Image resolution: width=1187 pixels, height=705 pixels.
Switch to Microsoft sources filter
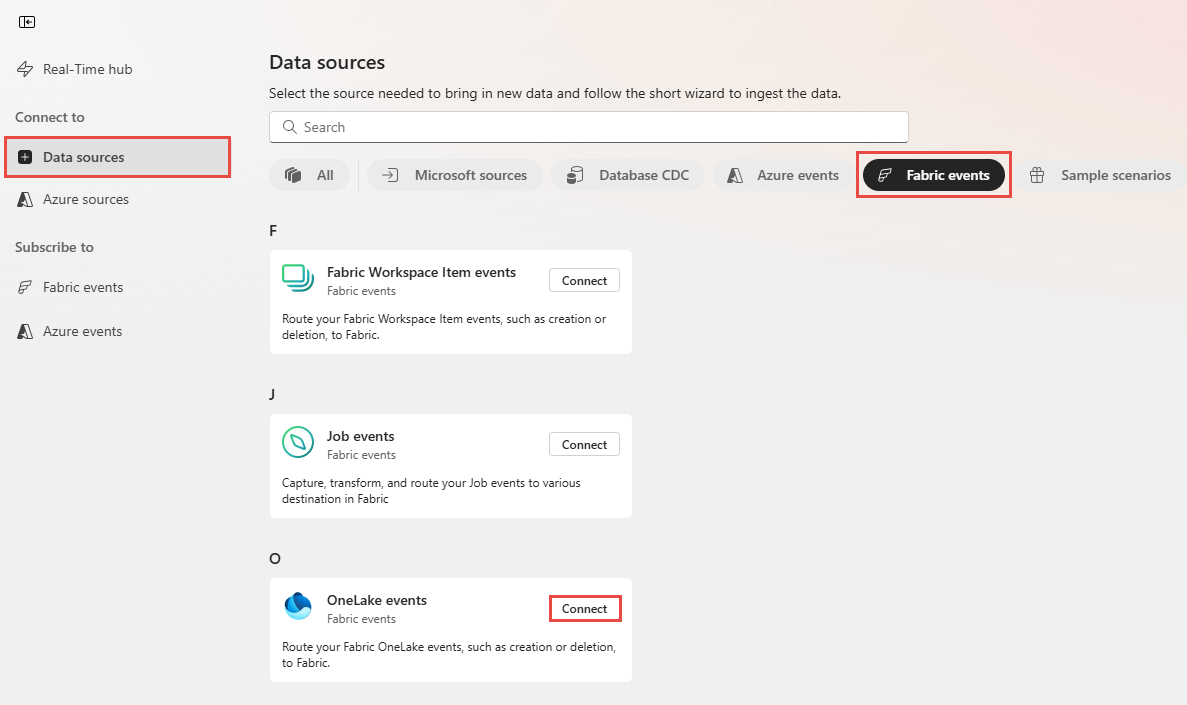click(x=455, y=175)
